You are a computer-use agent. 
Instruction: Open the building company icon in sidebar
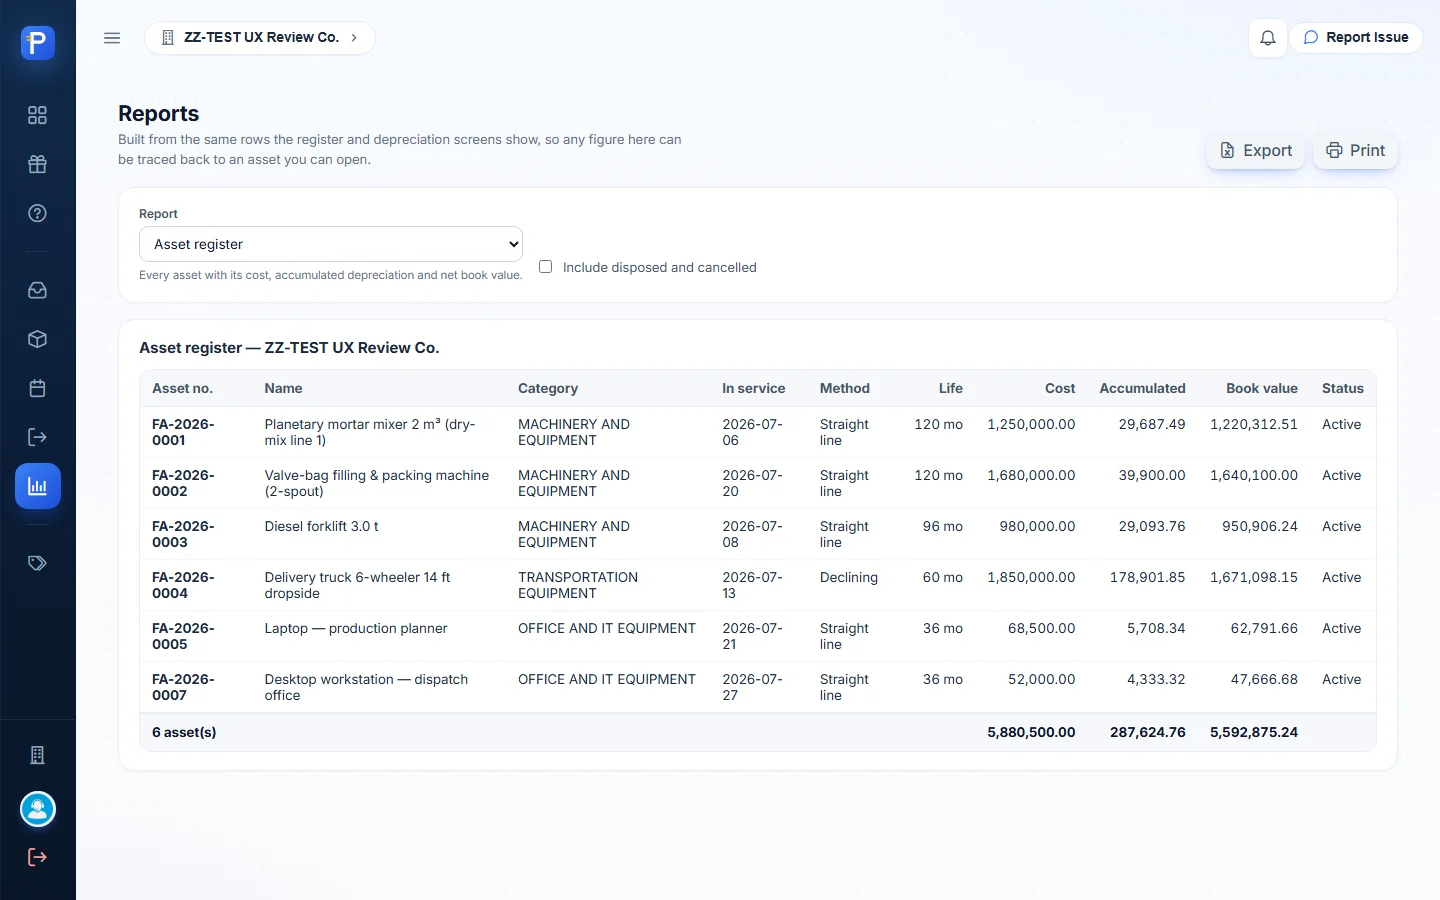pyautogui.click(x=37, y=755)
